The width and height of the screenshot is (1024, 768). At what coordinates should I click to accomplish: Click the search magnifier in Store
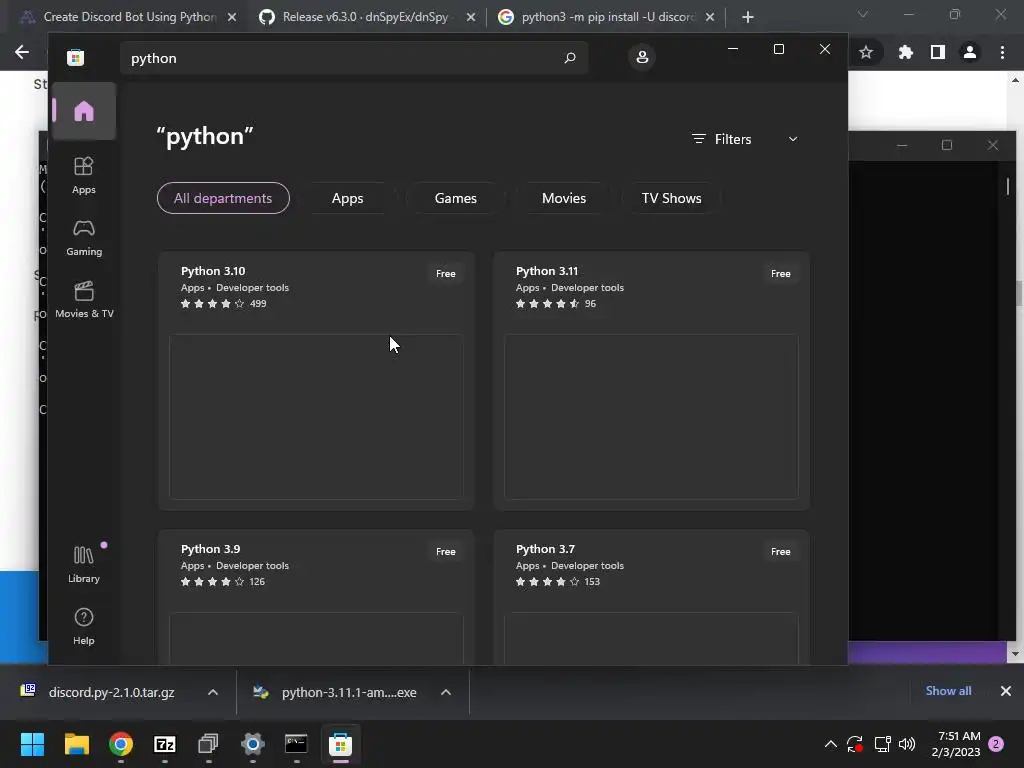click(x=569, y=58)
